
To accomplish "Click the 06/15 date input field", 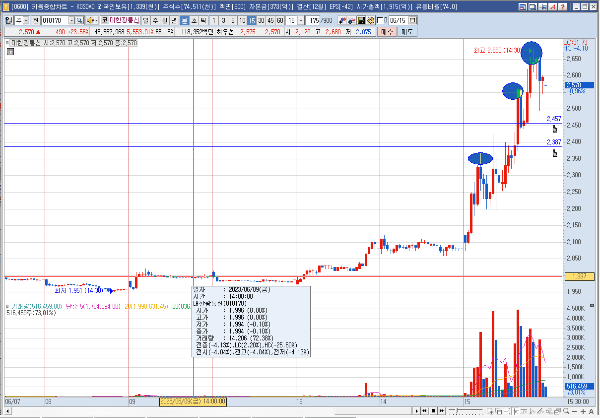I will (x=398, y=20).
